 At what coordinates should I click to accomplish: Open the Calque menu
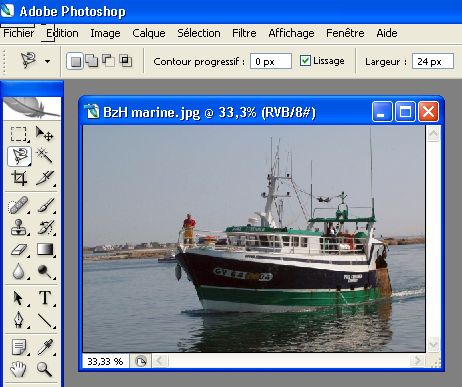(x=149, y=33)
